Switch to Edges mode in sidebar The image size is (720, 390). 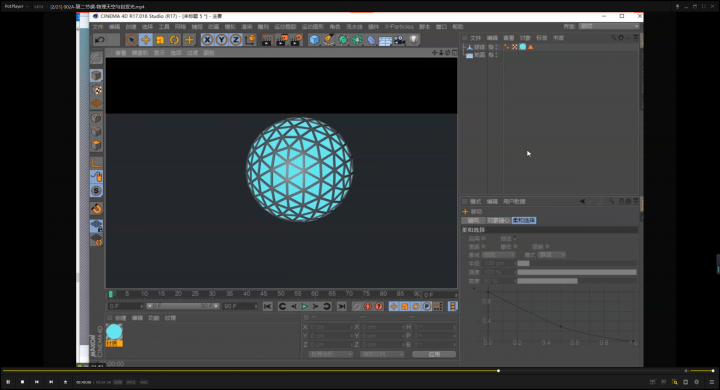[96, 132]
